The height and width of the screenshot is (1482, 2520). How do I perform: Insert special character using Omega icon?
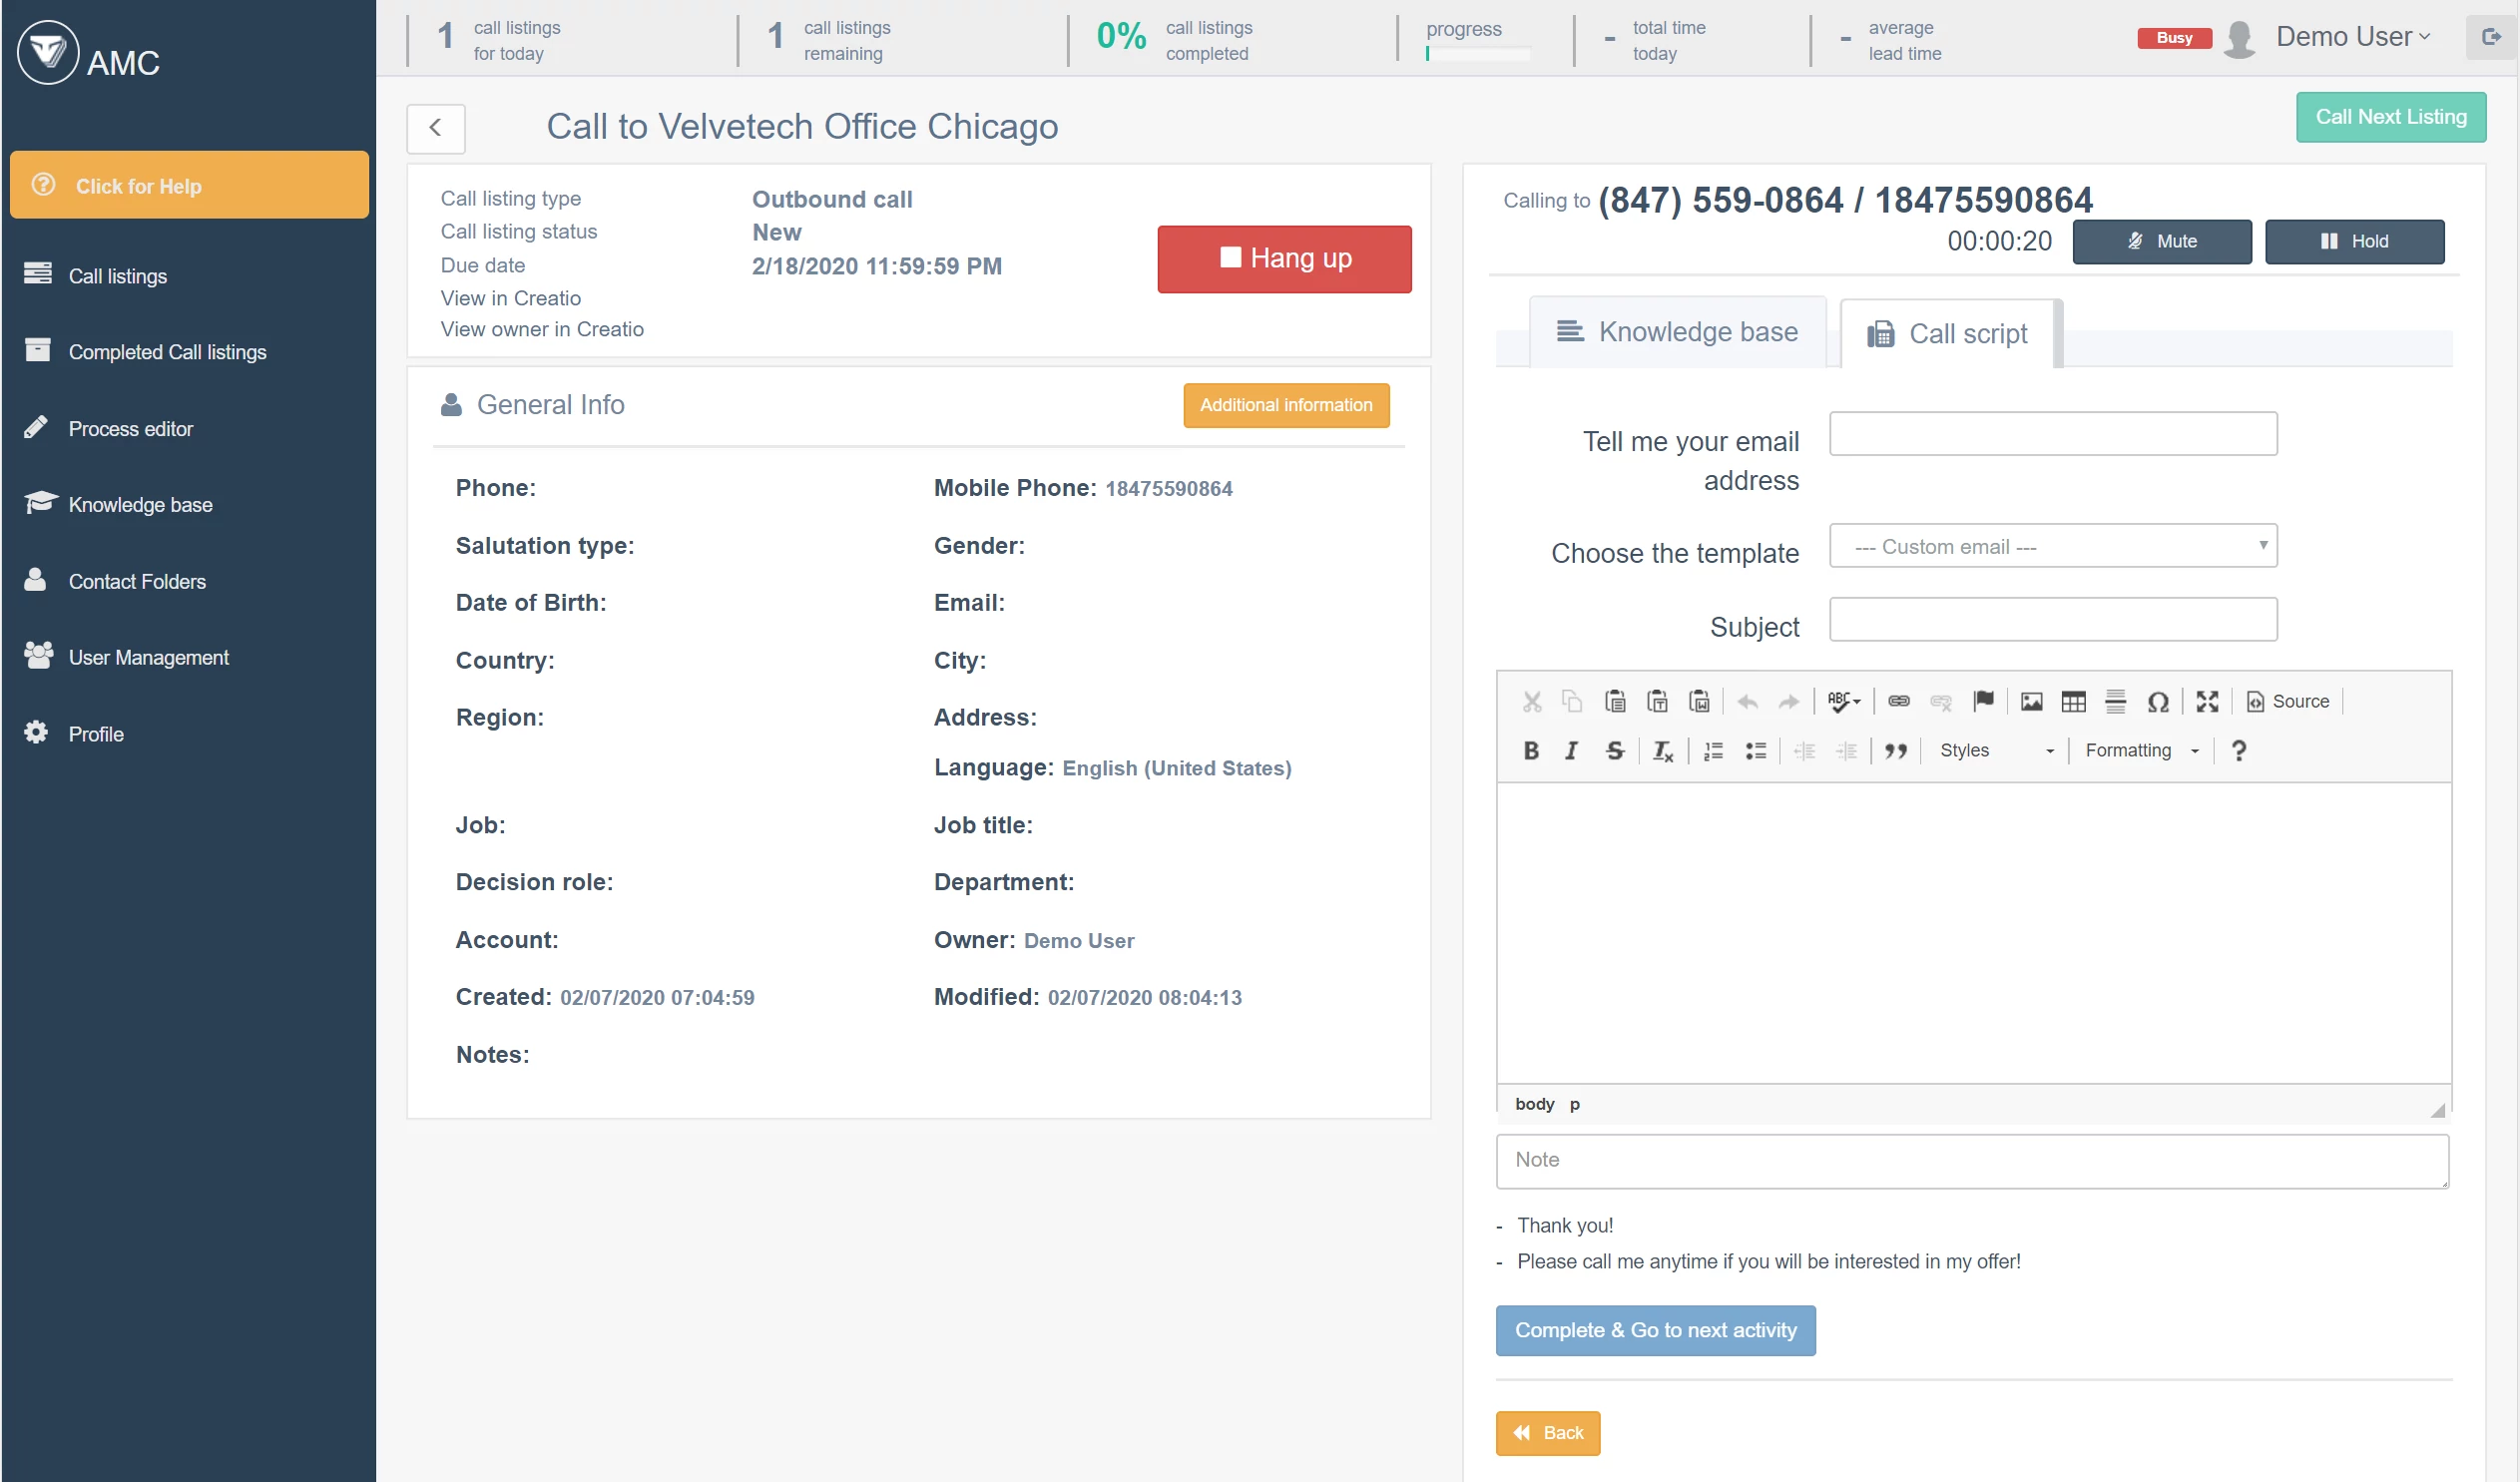click(x=2158, y=701)
